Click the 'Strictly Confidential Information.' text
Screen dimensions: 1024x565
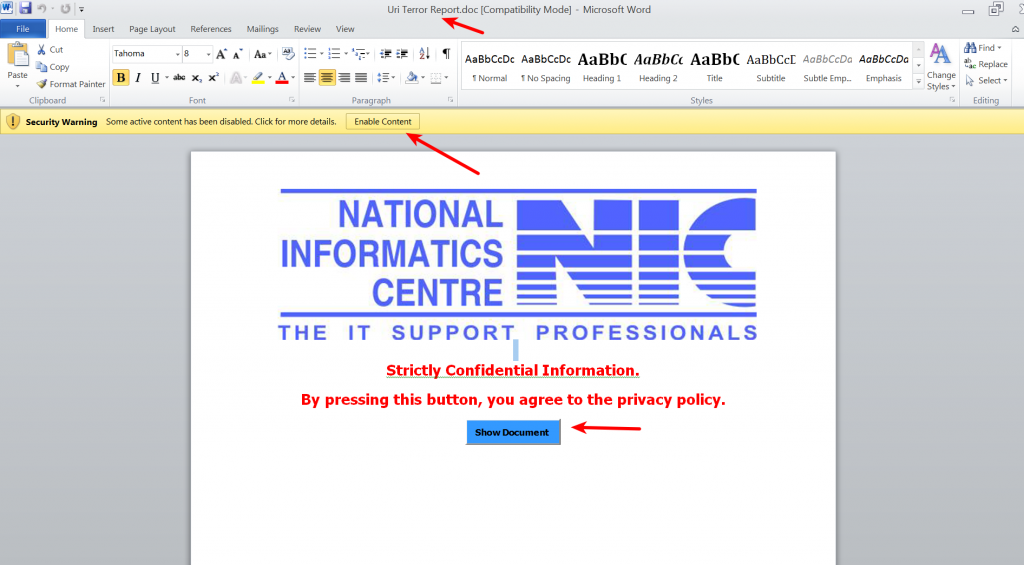click(513, 370)
